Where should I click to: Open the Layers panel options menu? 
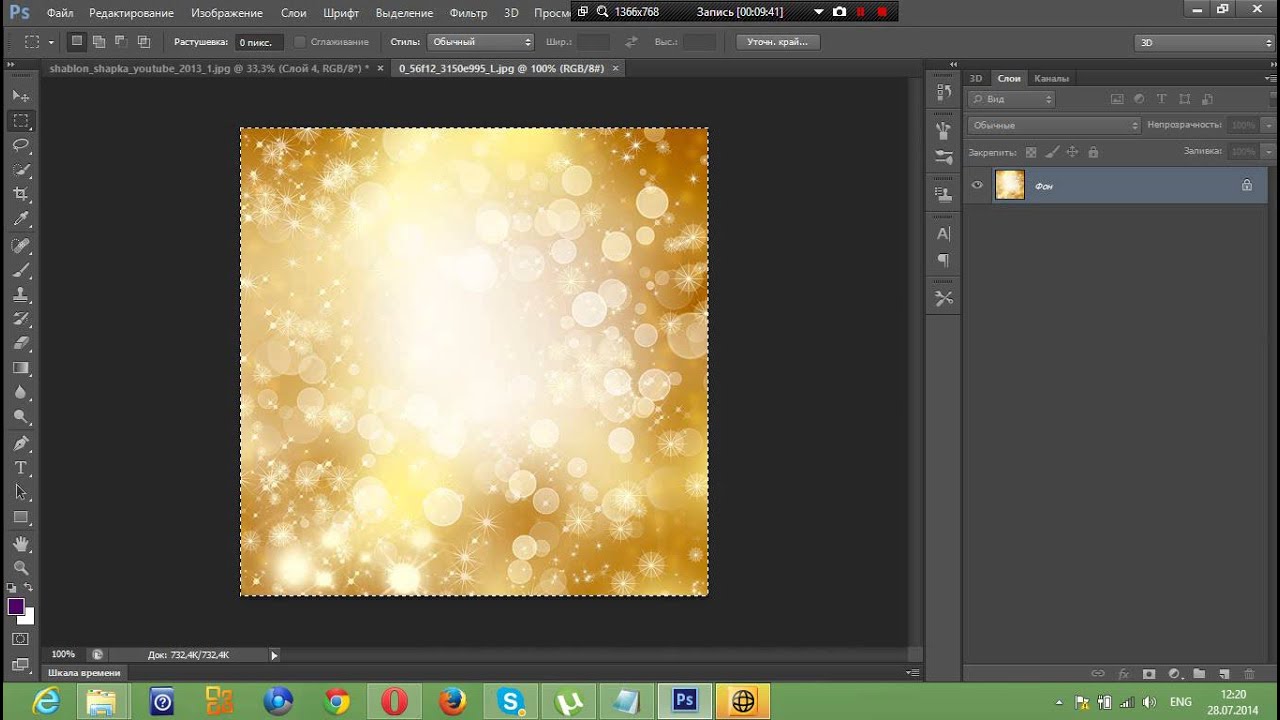point(1268,78)
